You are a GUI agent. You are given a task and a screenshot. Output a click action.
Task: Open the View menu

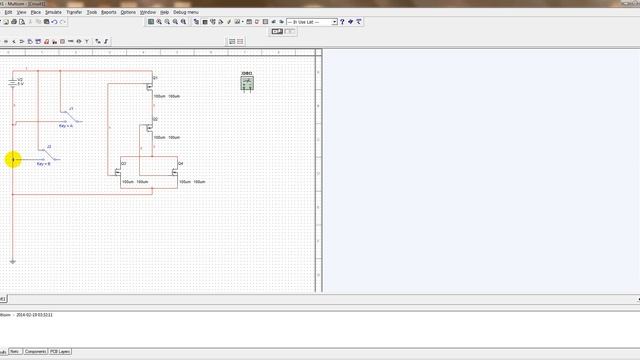21,12
